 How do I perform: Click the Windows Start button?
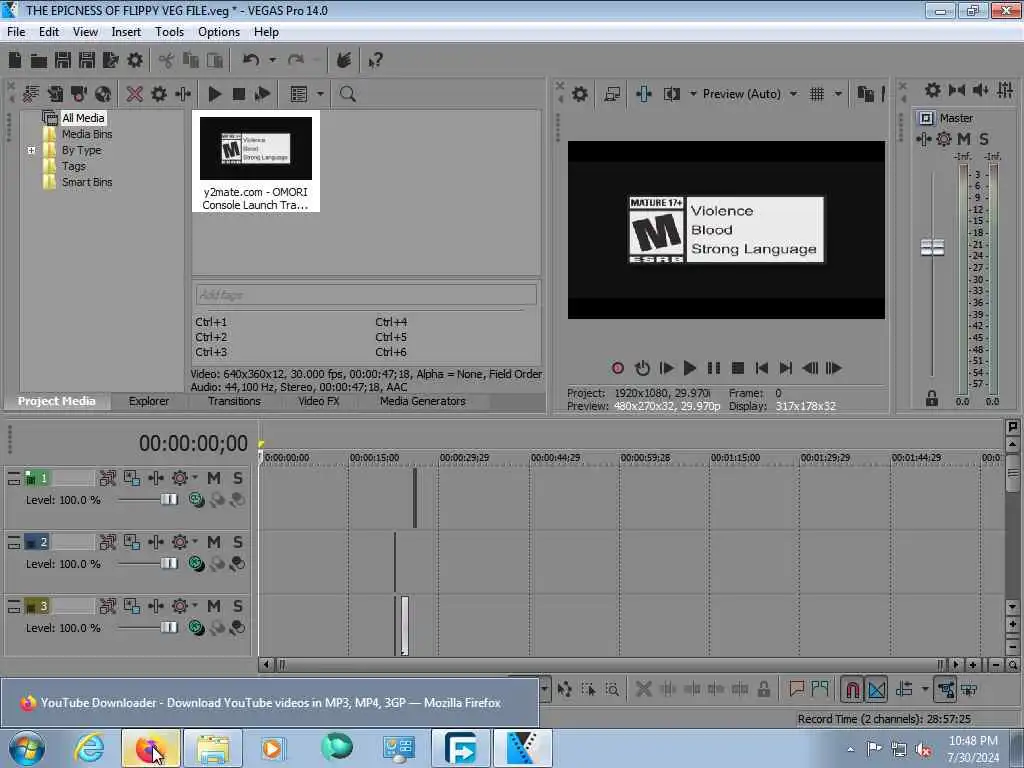(26, 748)
